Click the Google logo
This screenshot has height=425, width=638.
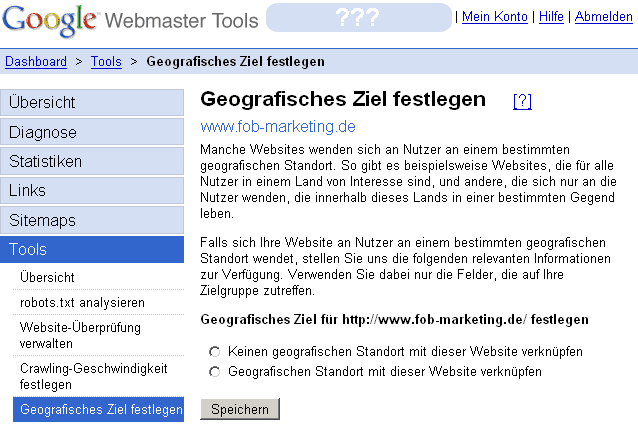pos(50,20)
